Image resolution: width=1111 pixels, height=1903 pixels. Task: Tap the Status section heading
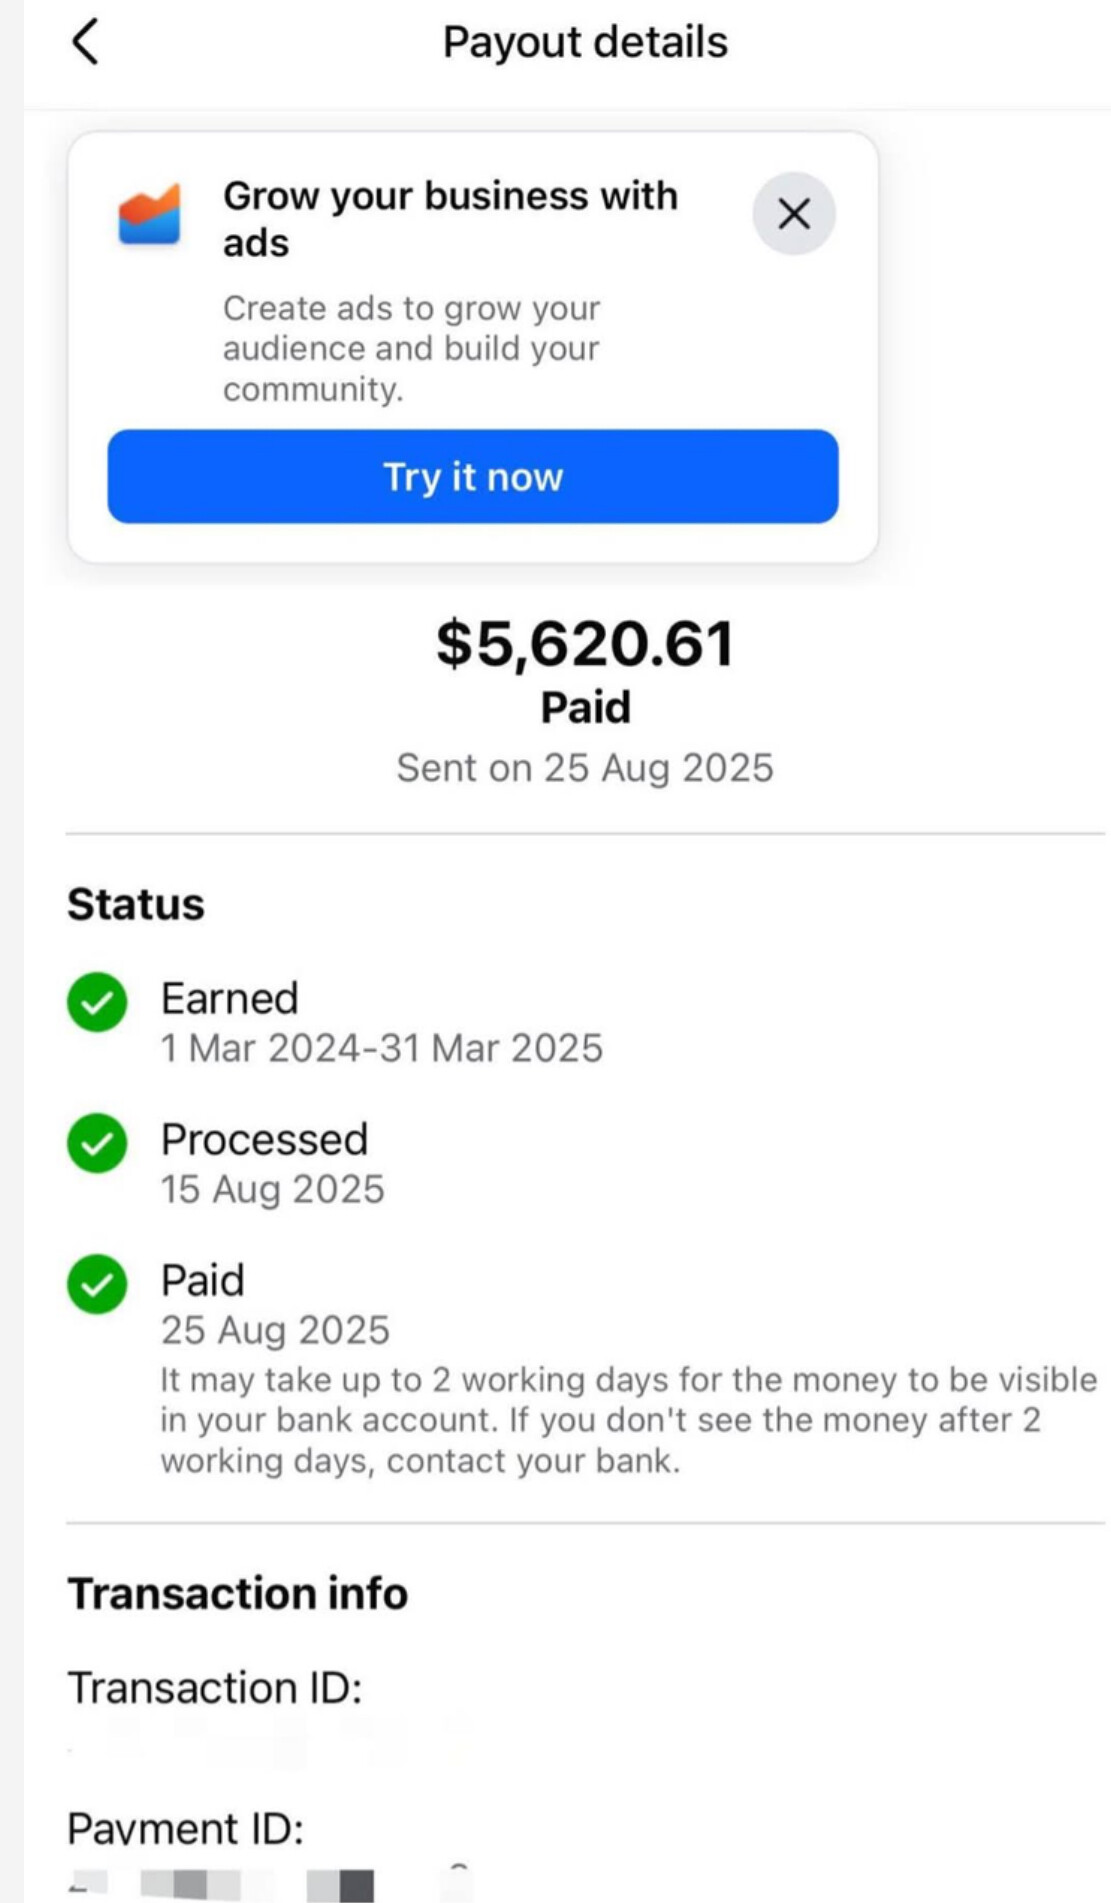pos(136,904)
